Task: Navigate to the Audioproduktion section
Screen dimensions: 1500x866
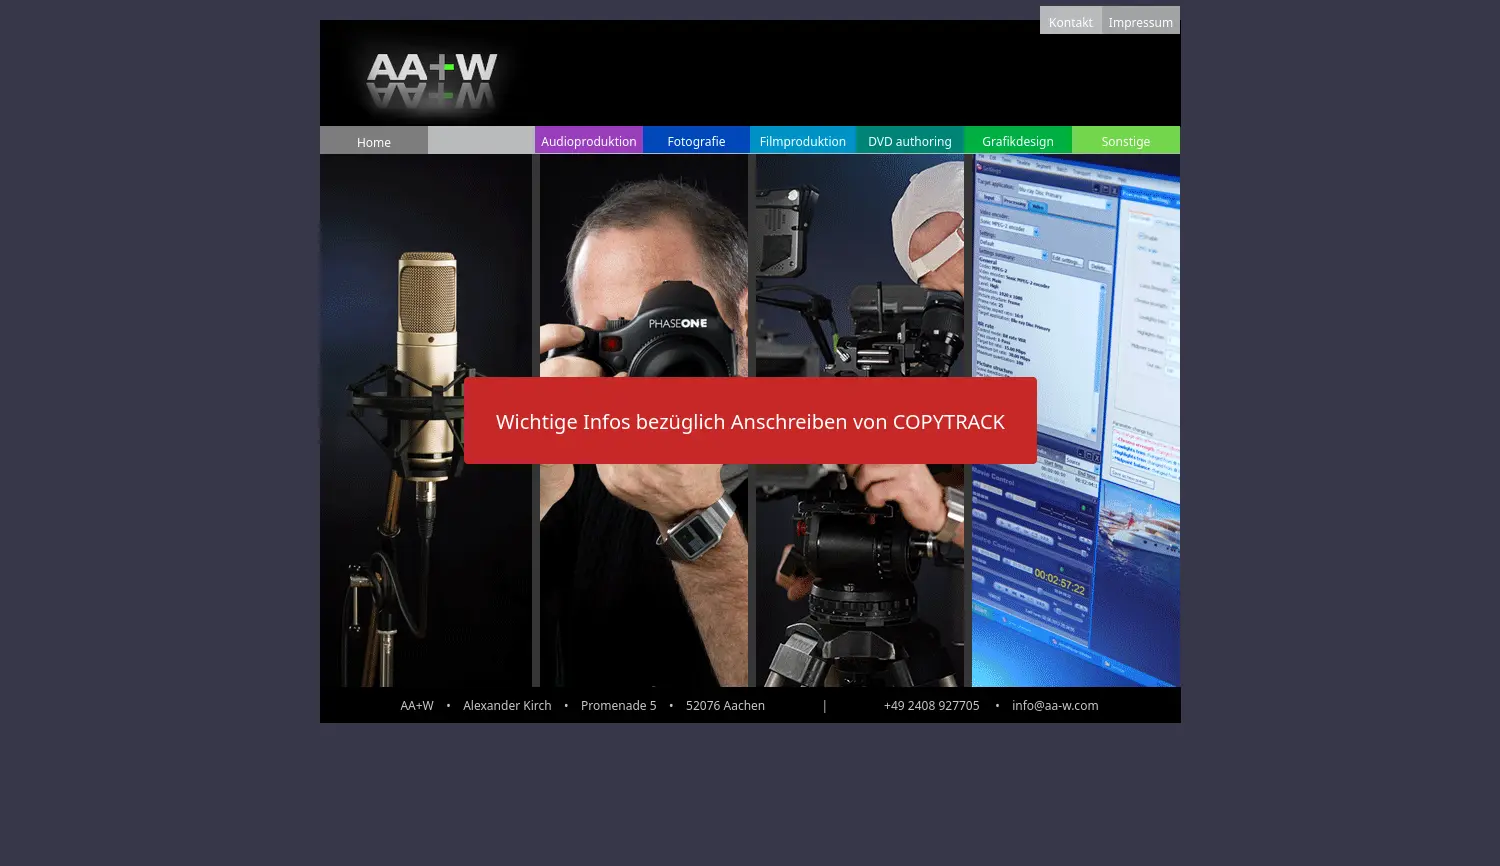Action: [x=588, y=141]
